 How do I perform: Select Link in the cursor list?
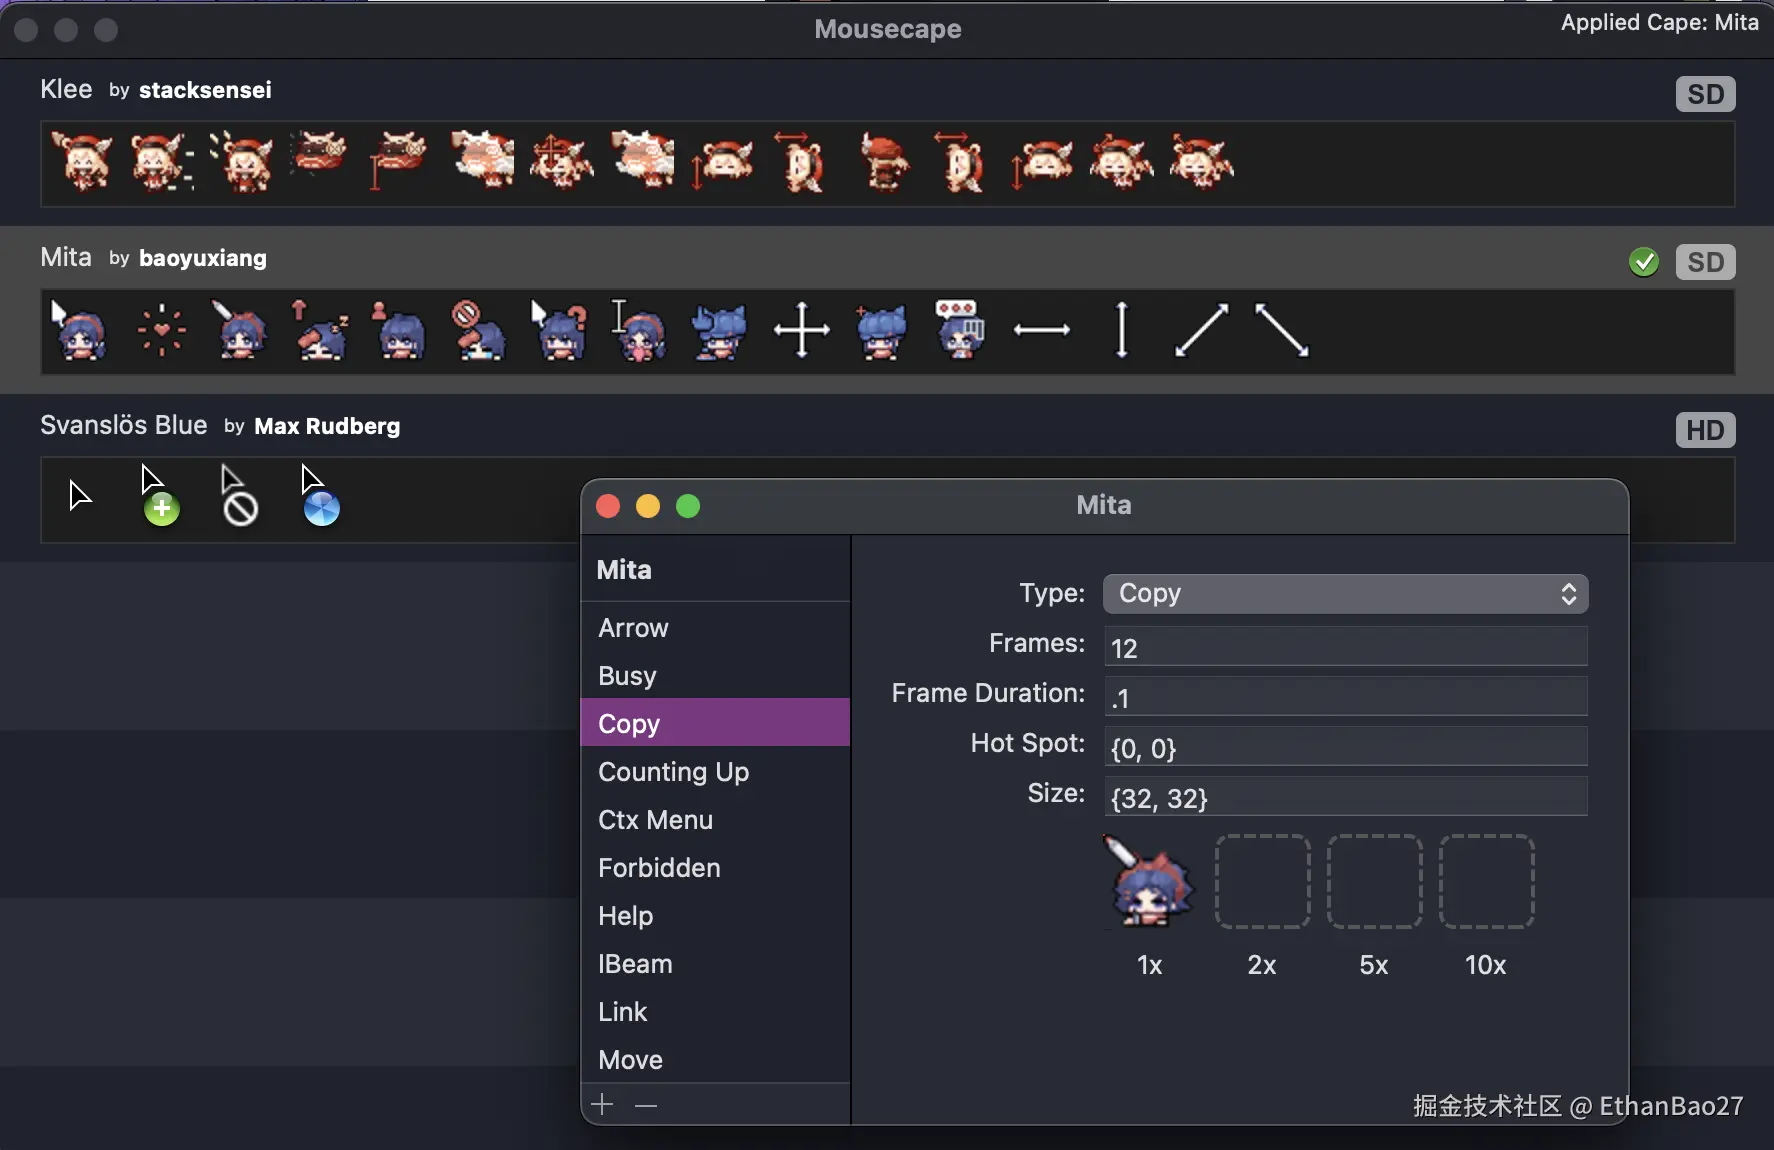pyautogui.click(x=715, y=1012)
